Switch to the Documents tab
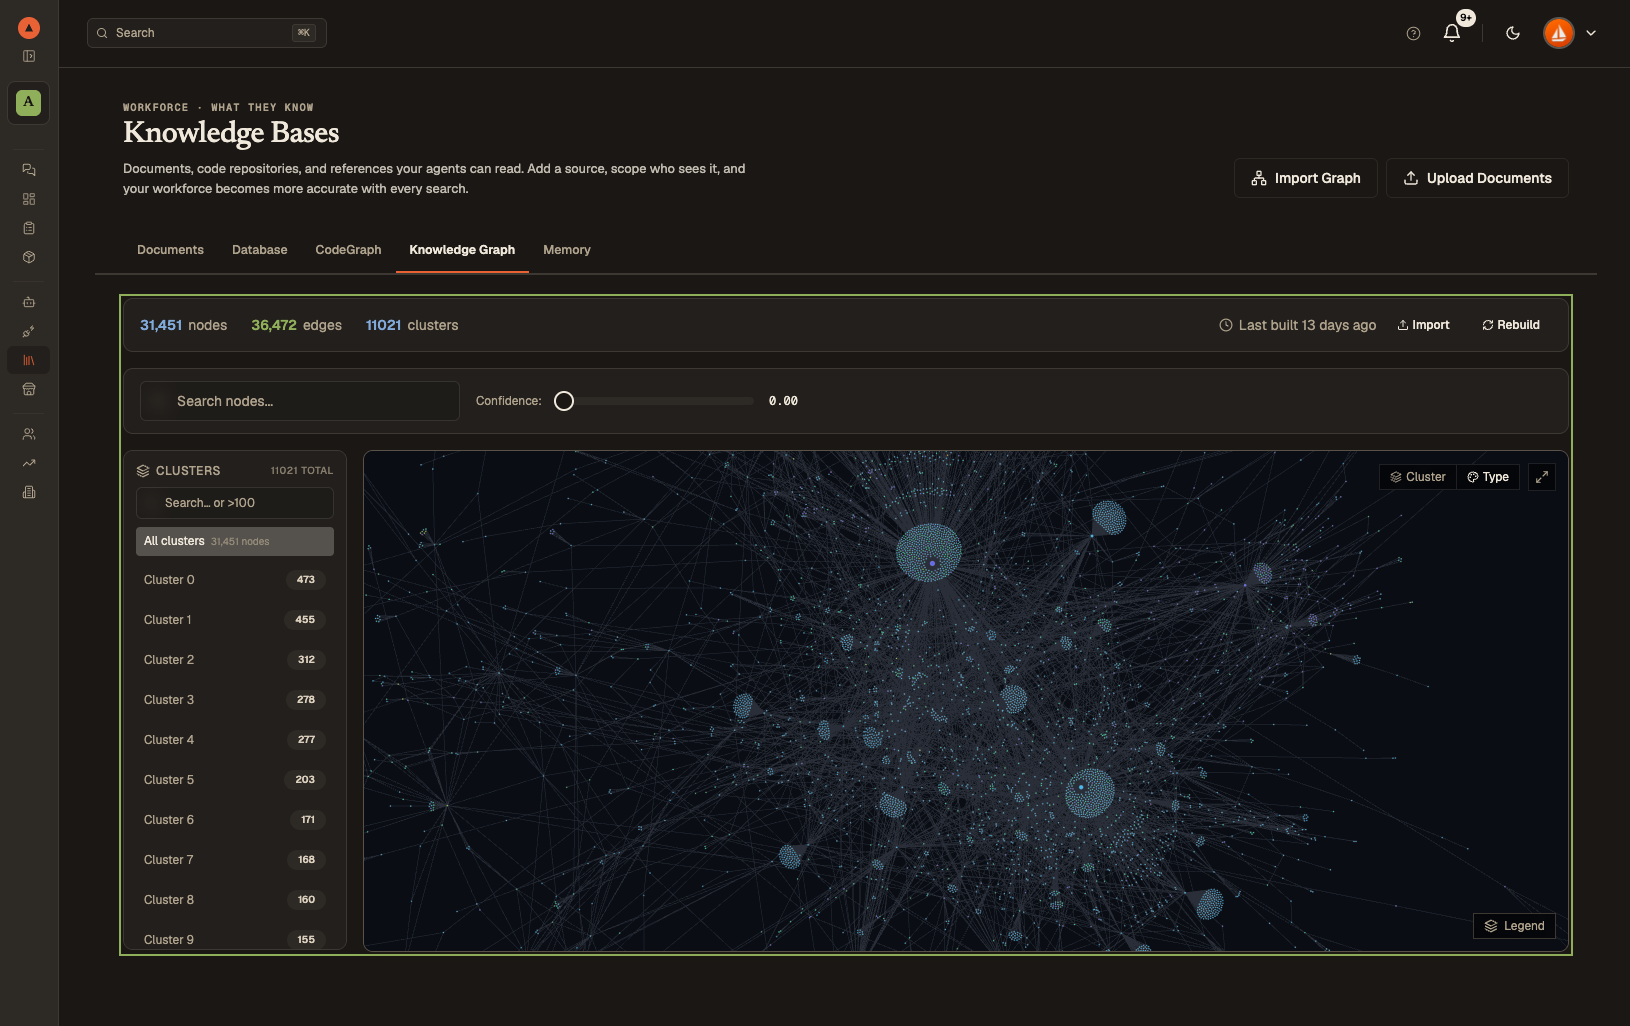Image resolution: width=1630 pixels, height=1026 pixels. point(170,250)
